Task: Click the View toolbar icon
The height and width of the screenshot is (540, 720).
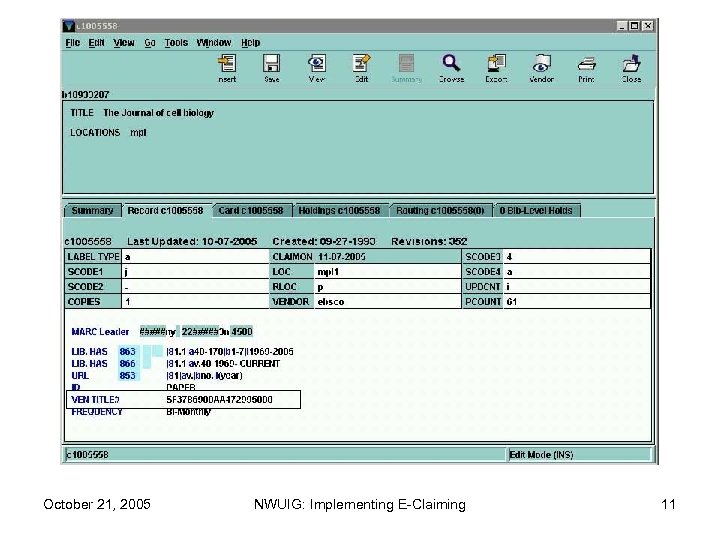Action: [x=316, y=68]
